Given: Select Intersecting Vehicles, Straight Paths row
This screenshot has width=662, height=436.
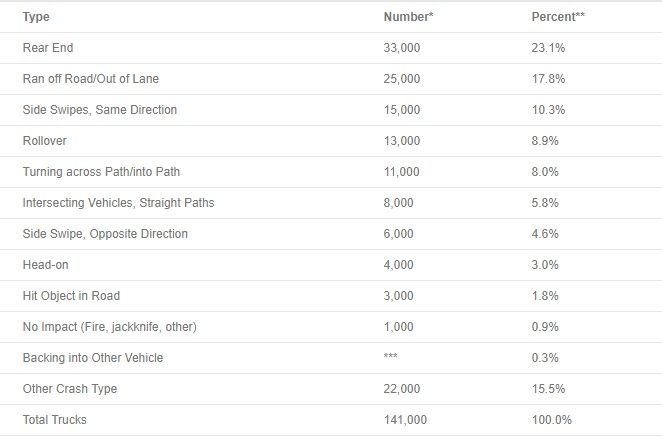Looking at the screenshot, I should [x=331, y=203].
